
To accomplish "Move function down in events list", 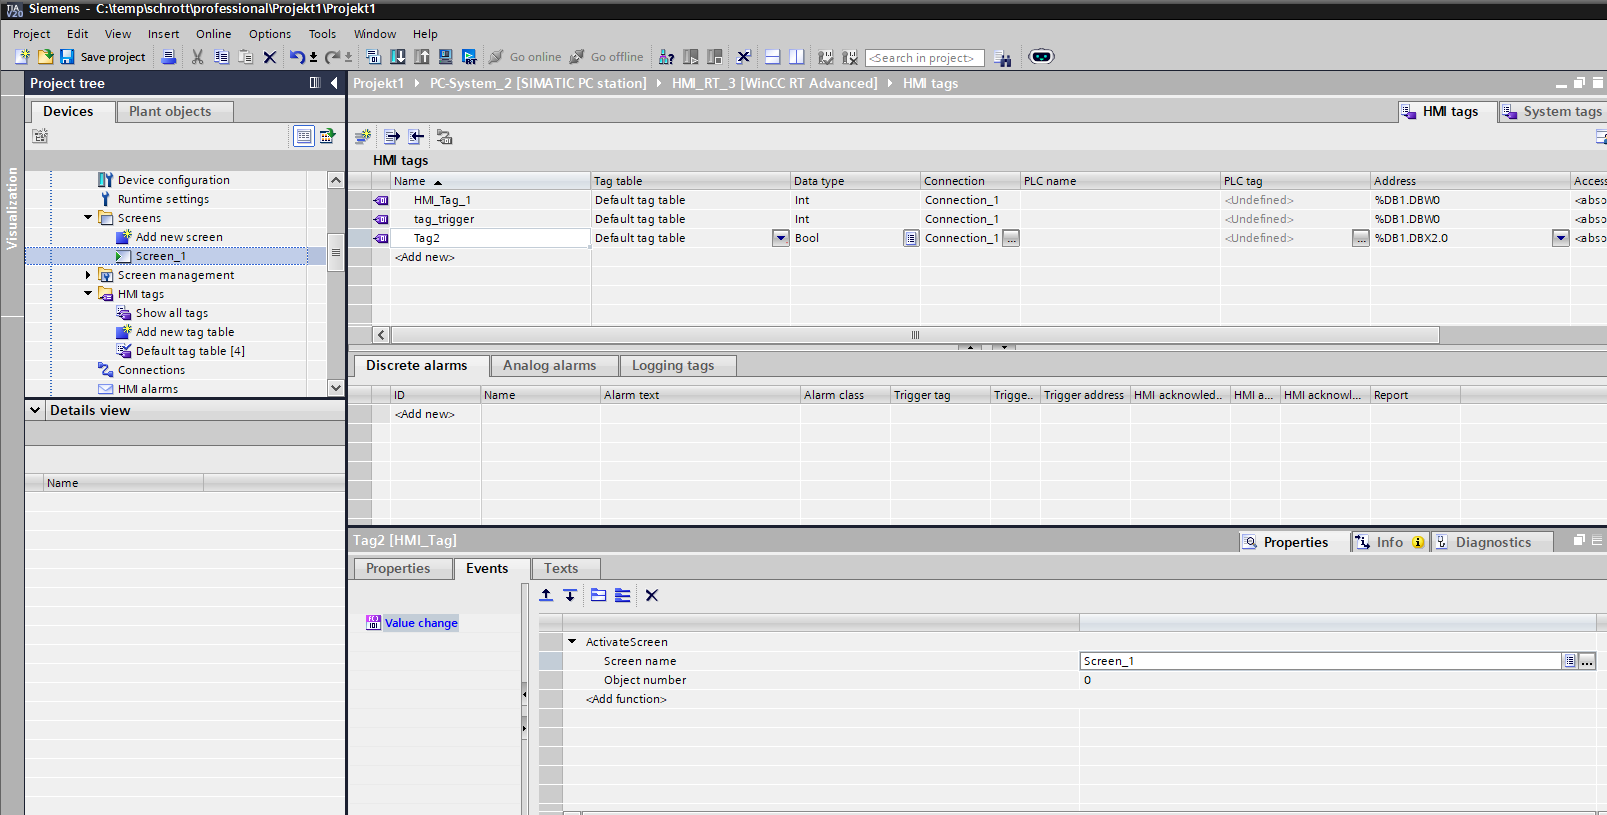I will pos(570,595).
